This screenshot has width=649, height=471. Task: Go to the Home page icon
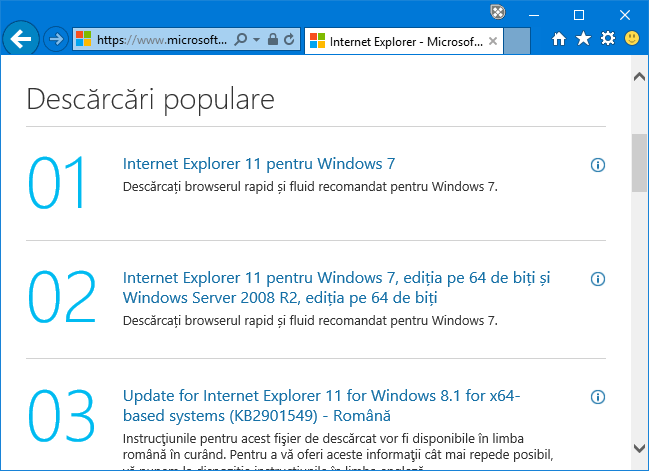point(559,39)
